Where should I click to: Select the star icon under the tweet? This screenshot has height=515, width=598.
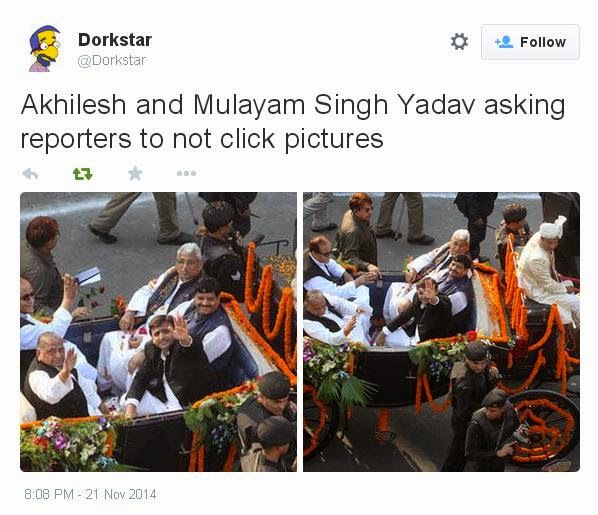pyautogui.click(x=135, y=174)
